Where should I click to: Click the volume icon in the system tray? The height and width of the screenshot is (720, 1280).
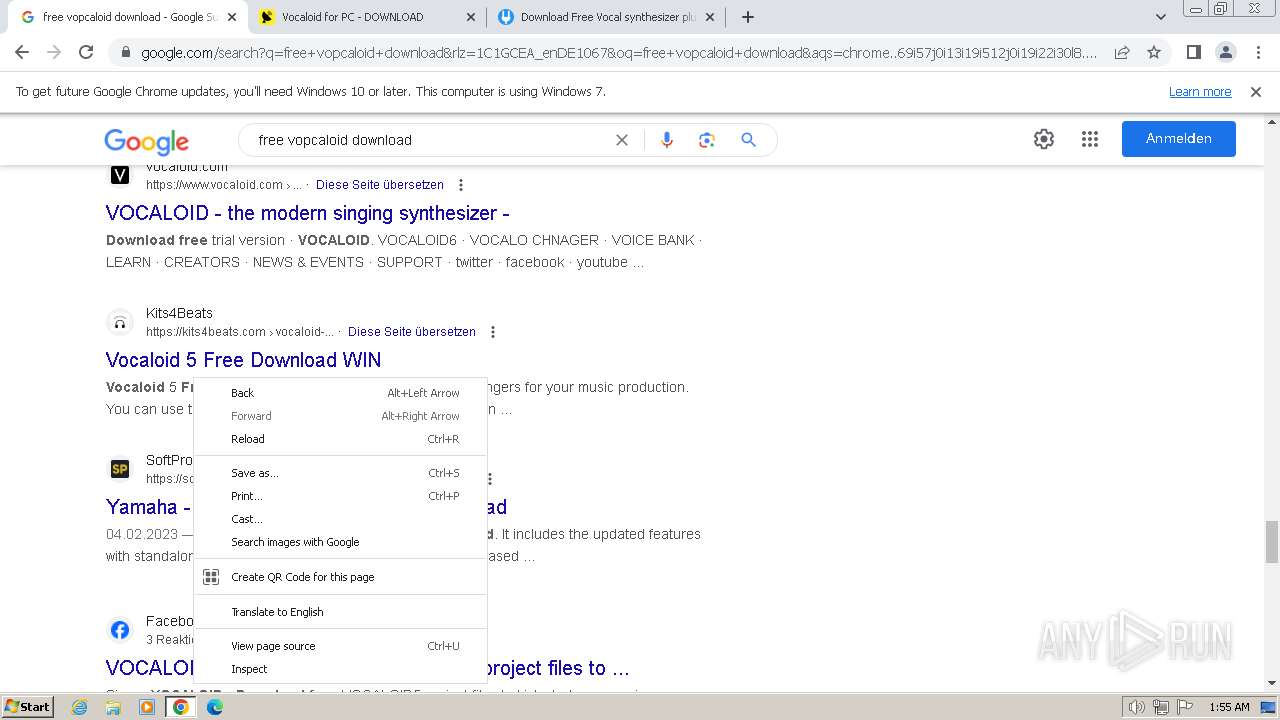point(1136,707)
